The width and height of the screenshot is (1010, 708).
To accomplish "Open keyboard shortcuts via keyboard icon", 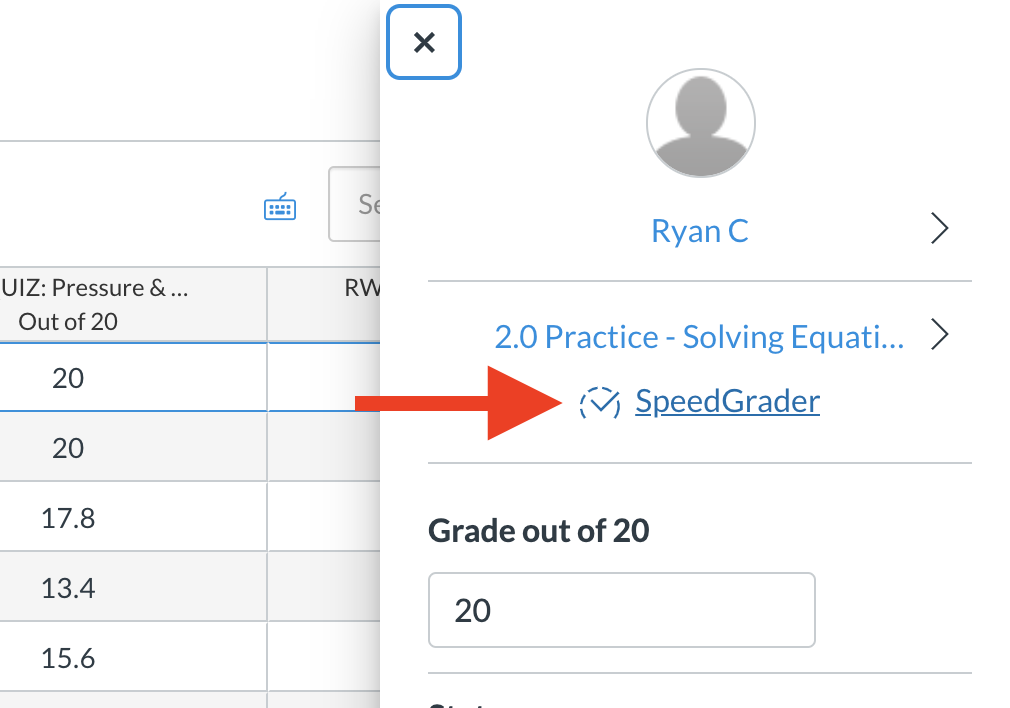I will tap(280, 207).
